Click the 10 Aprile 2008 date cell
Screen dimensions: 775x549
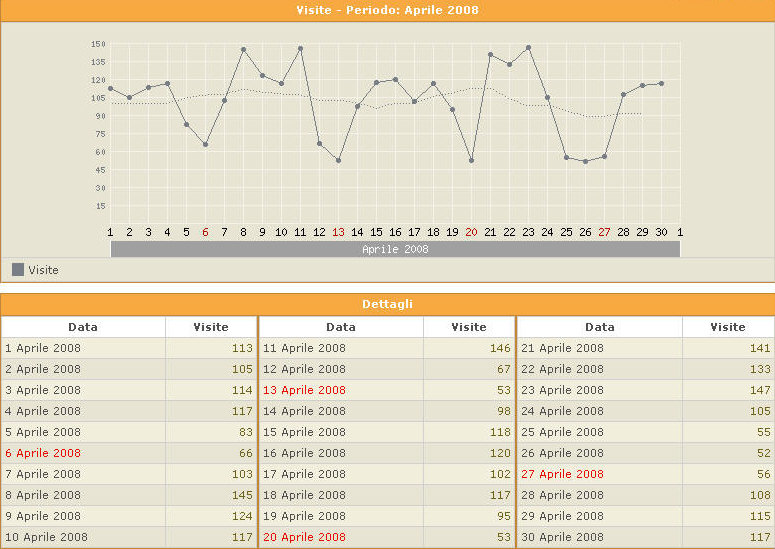point(83,537)
